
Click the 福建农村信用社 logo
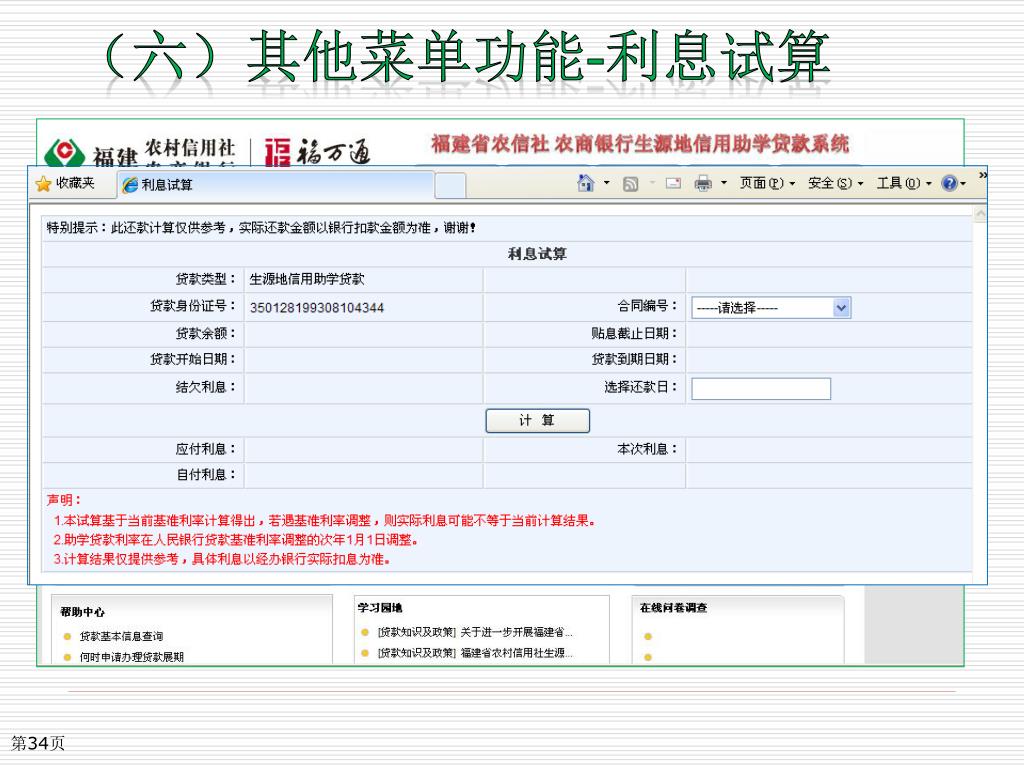coord(139,152)
